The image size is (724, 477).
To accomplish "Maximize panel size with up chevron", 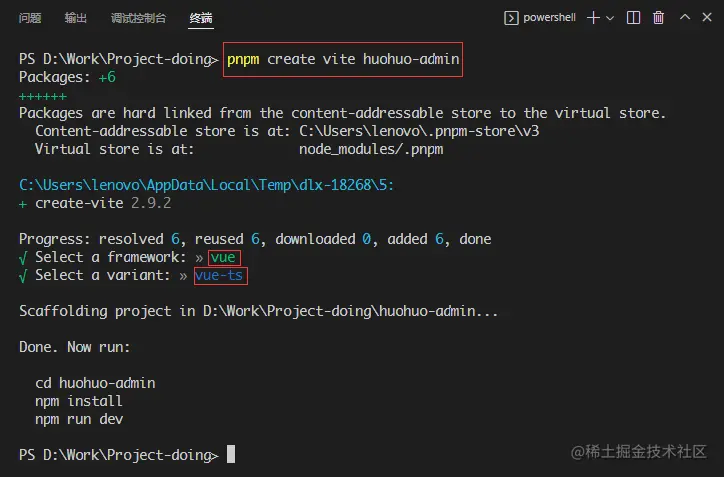I will click(x=685, y=17).
